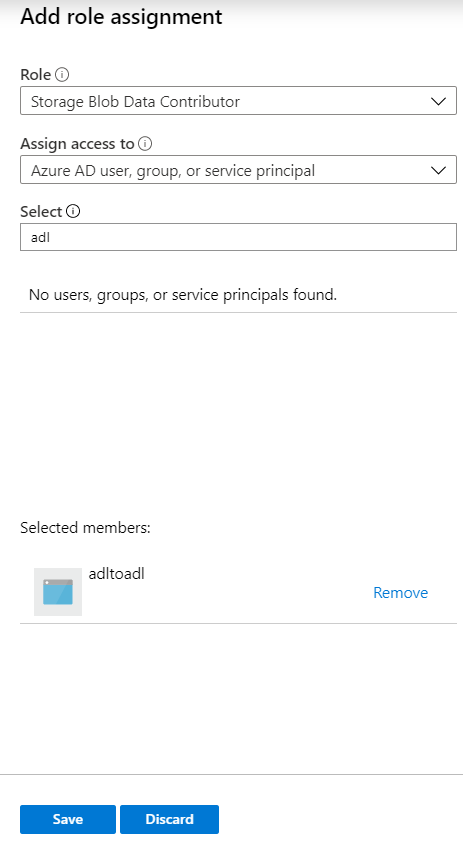Click the adltoadl application icon
The height and width of the screenshot is (847, 463).
pyautogui.click(x=58, y=591)
